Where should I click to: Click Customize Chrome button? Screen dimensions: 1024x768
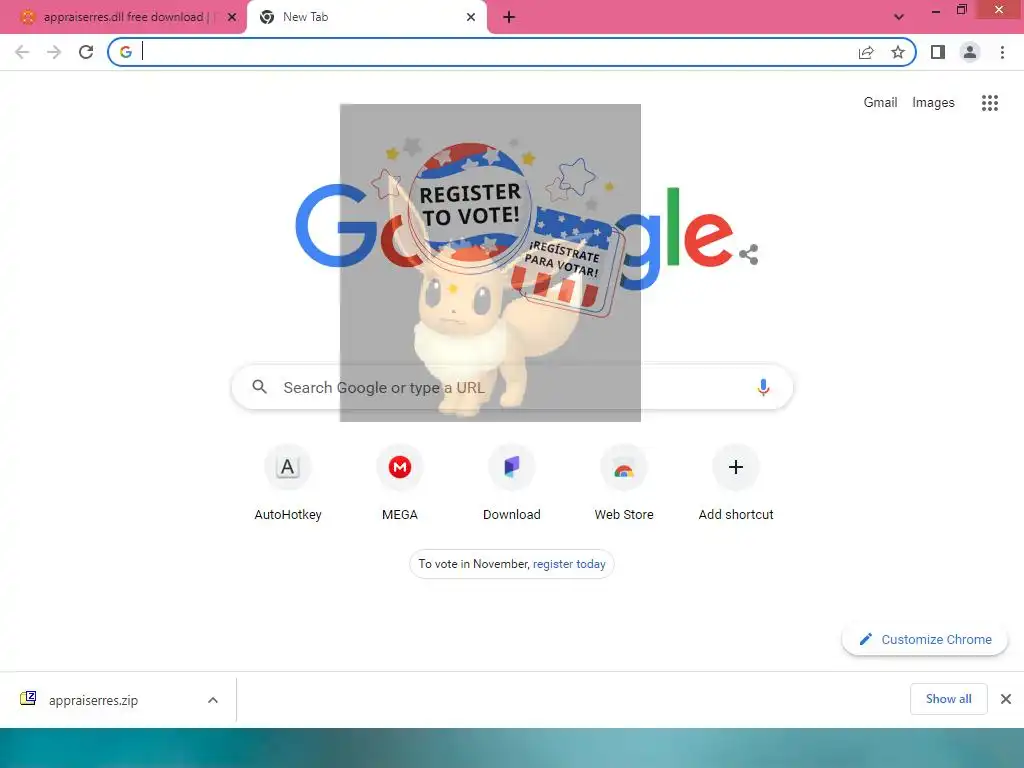925,639
